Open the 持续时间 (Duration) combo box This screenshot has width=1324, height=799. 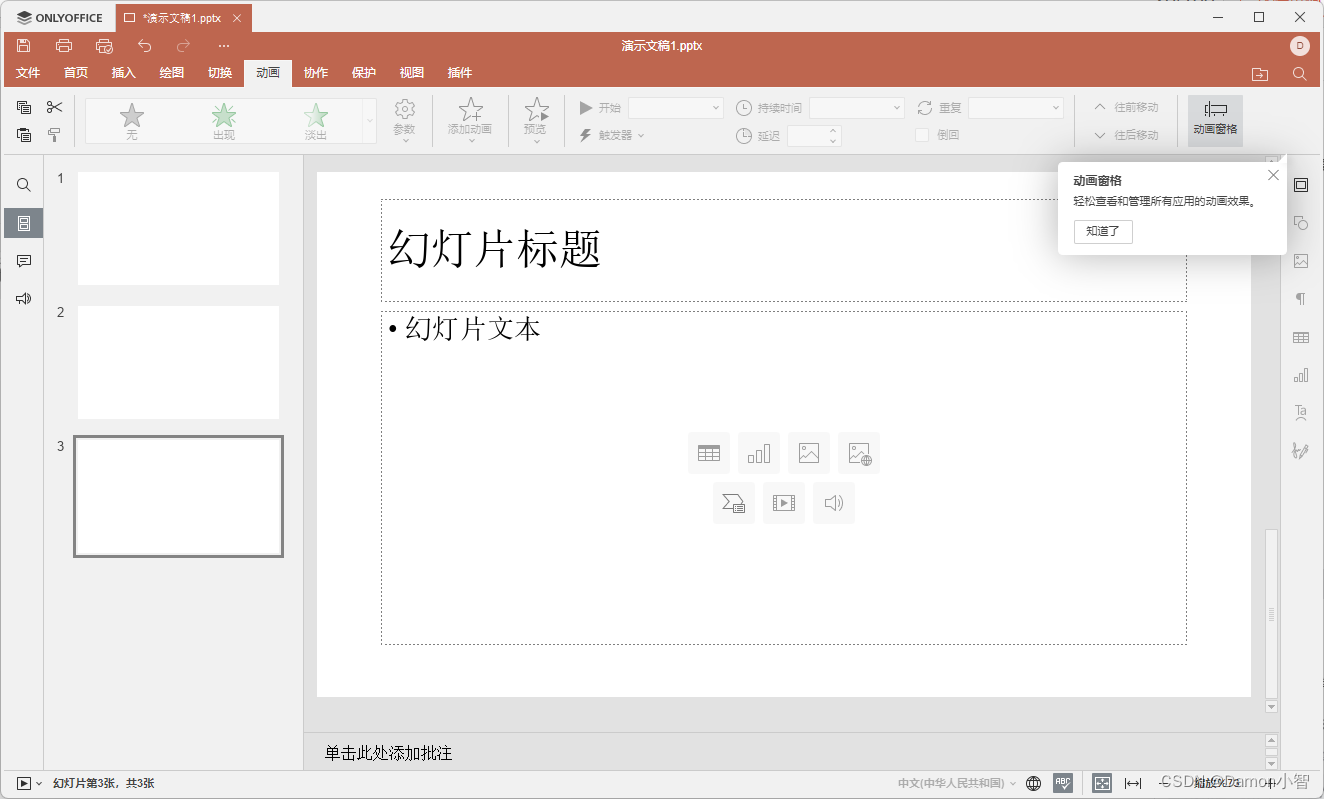pyautogui.click(x=857, y=107)
